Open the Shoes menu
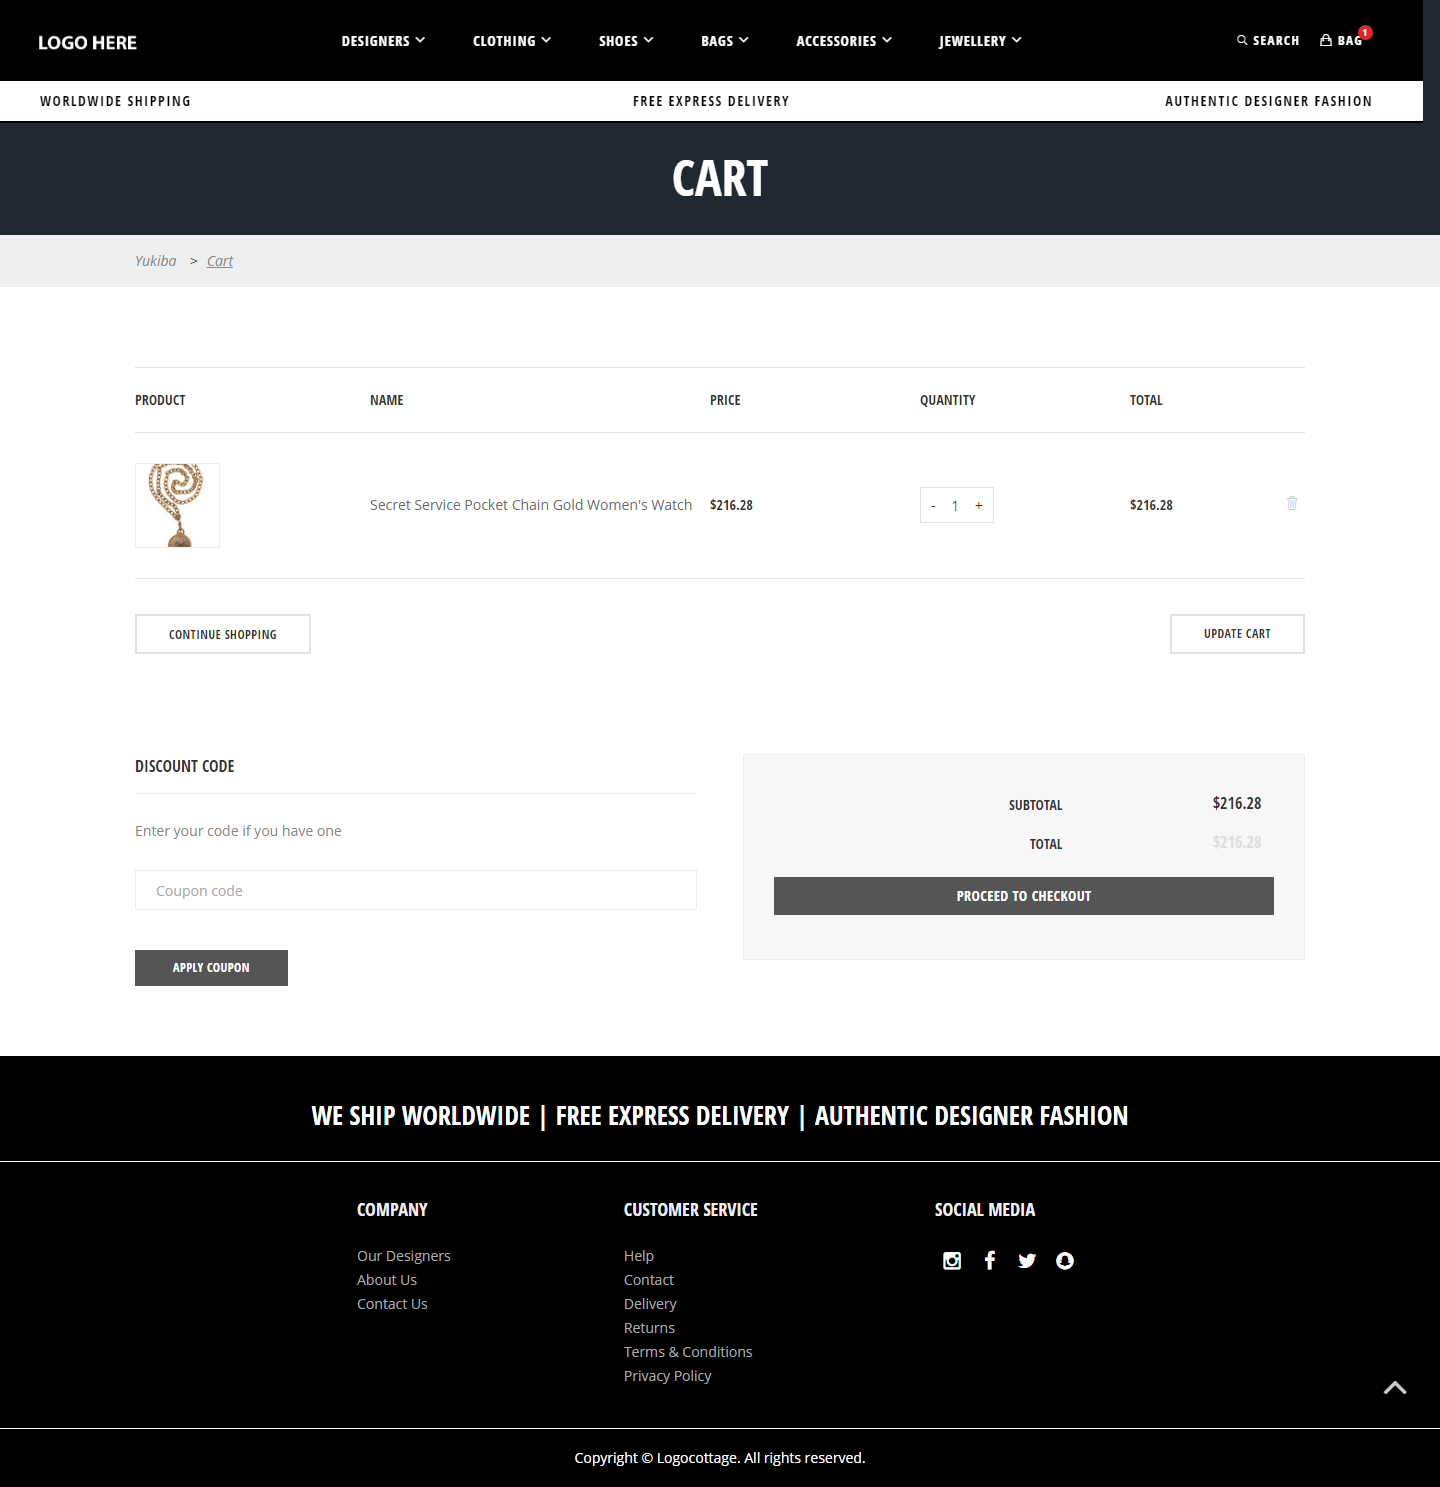 point(625,41)
